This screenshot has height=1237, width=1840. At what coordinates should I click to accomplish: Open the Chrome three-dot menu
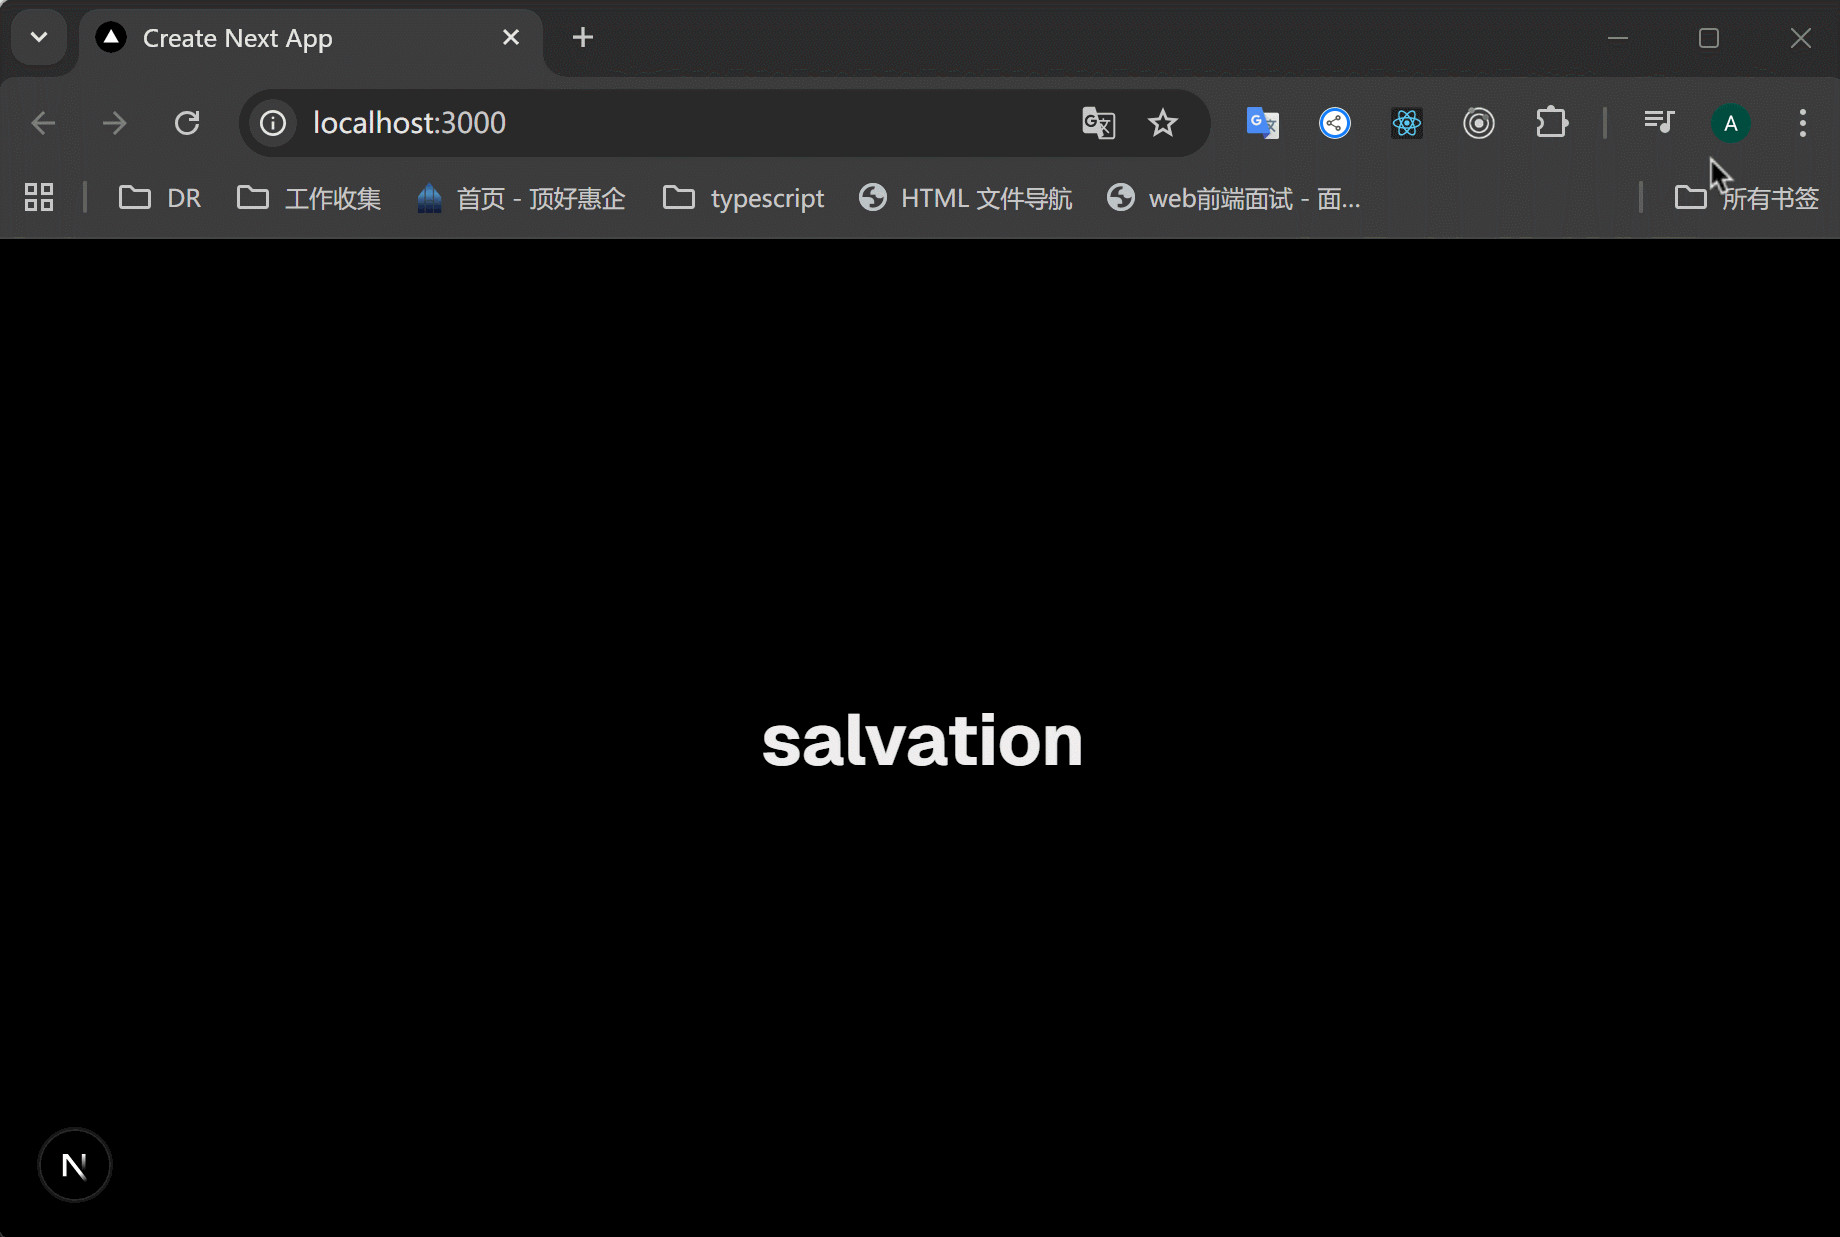[1802, 123]
